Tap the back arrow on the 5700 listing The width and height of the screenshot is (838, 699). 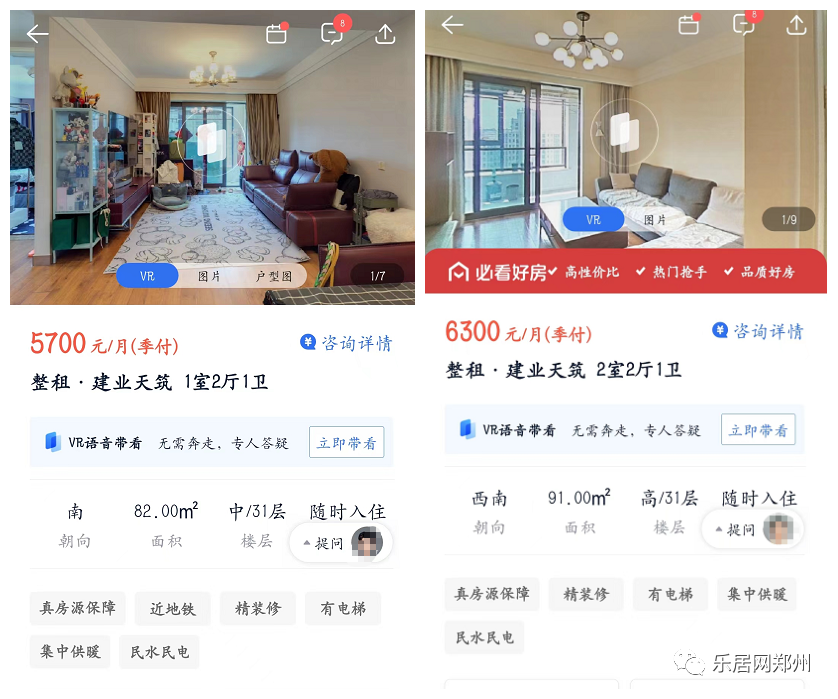point(37,34)
